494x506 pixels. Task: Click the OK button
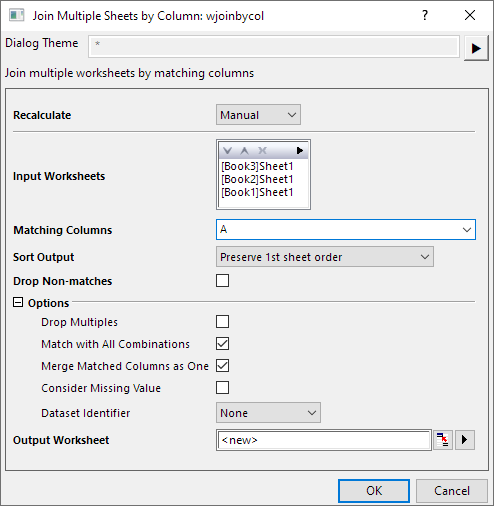[x=374, y=491]
